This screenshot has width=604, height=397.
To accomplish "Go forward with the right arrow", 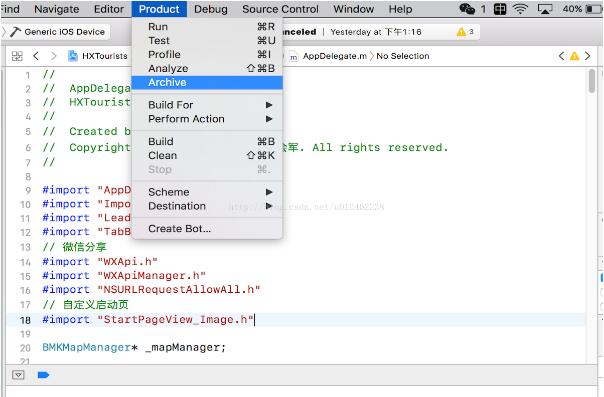I will click(54, 56).
